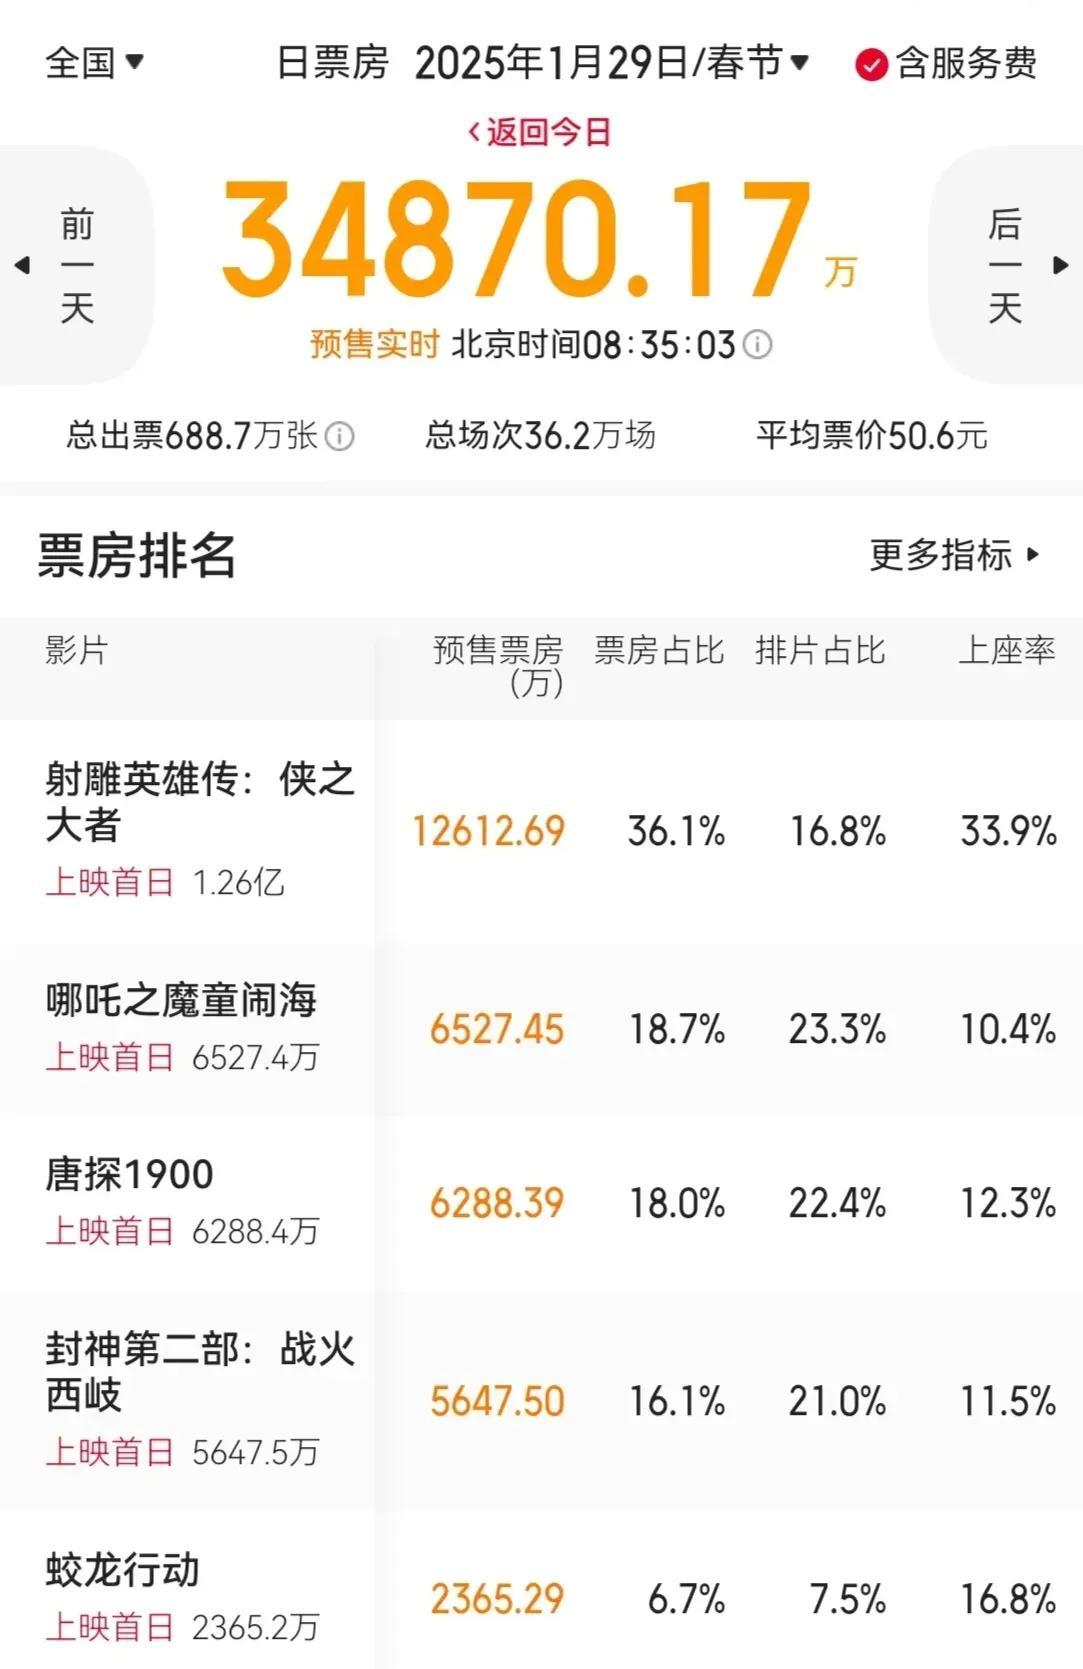Open the 全国 region dropdown
The height and width of the screenshot is (1669, 1083).
click(x=95, y=63)
